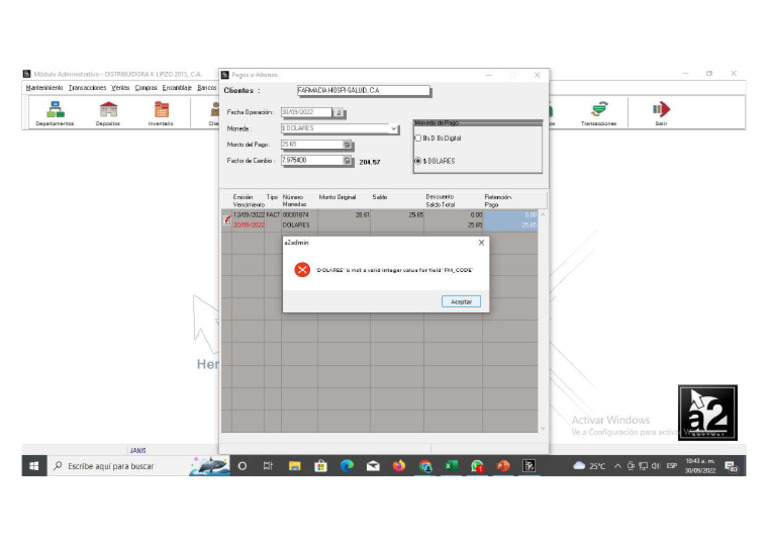Open the Windows Start menu
Viewport: 768px width, 543px height.
tap(34, 466)
